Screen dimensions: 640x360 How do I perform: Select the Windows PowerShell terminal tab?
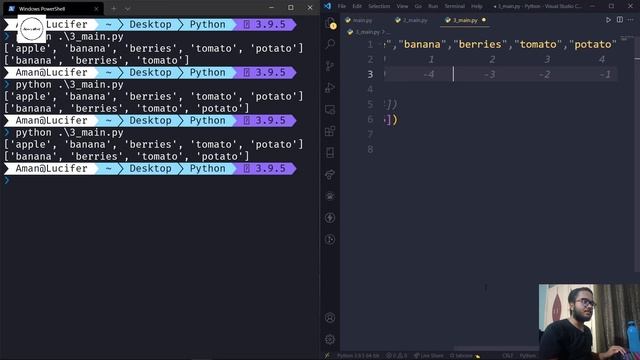[53, 9]
